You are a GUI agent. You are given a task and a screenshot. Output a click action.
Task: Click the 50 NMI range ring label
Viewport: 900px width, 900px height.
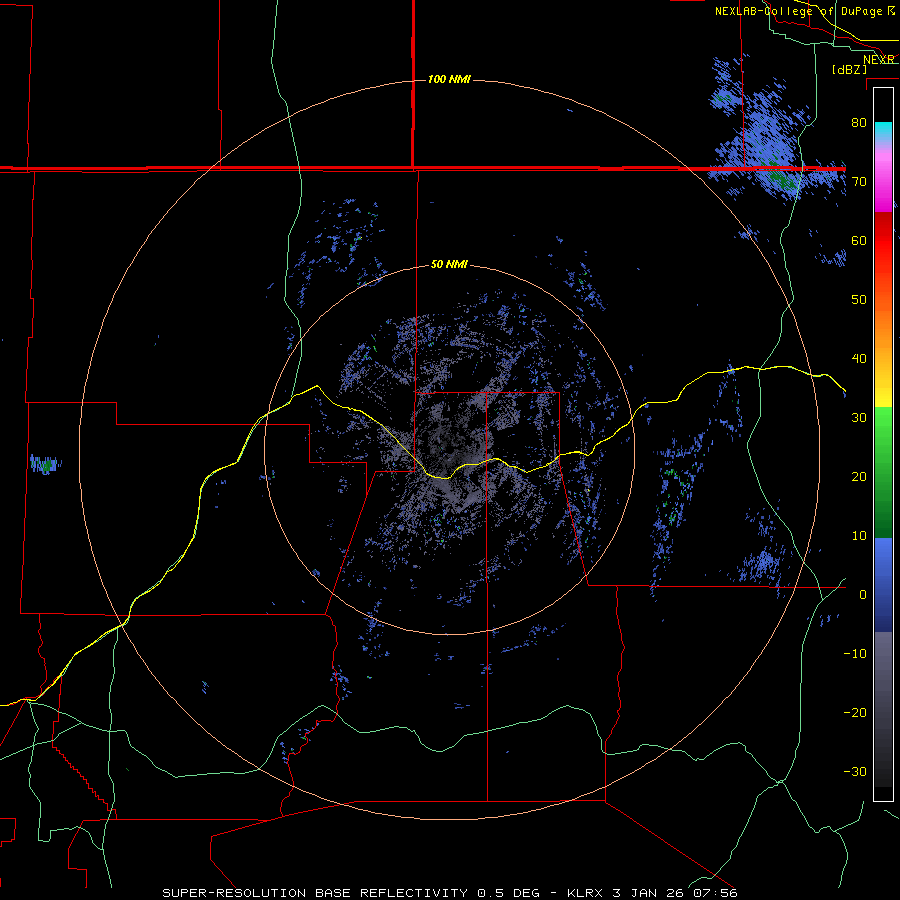click(x=449, y=265)
